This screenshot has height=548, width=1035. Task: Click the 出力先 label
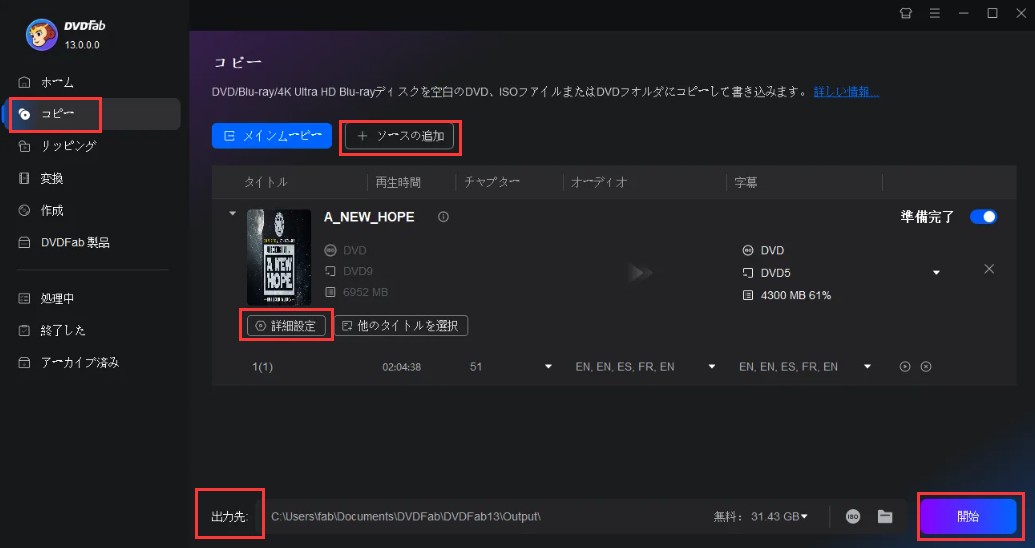[x=229, y=516]
